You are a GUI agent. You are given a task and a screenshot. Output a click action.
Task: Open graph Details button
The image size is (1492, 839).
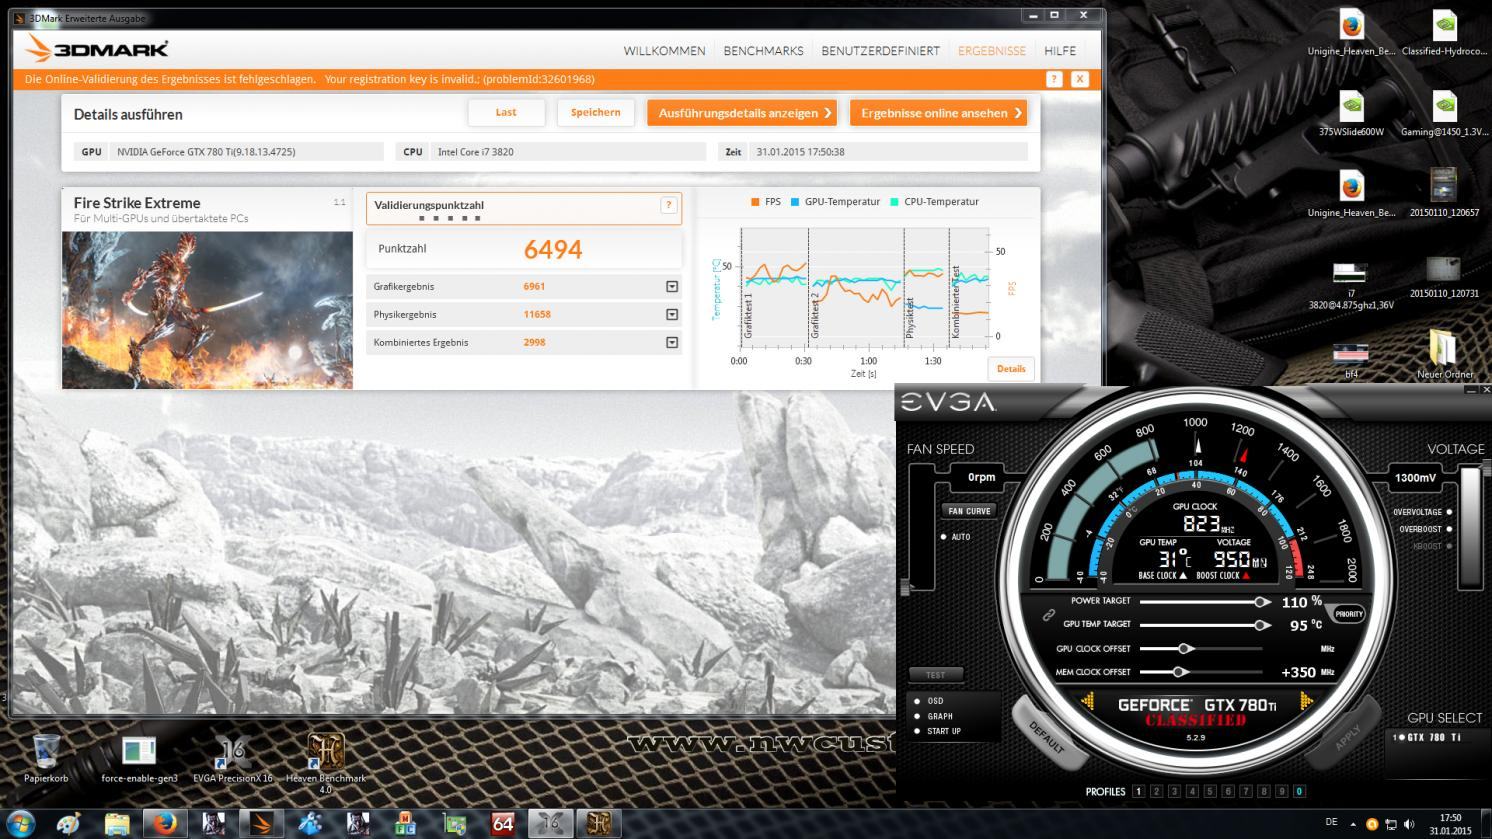1011,369
